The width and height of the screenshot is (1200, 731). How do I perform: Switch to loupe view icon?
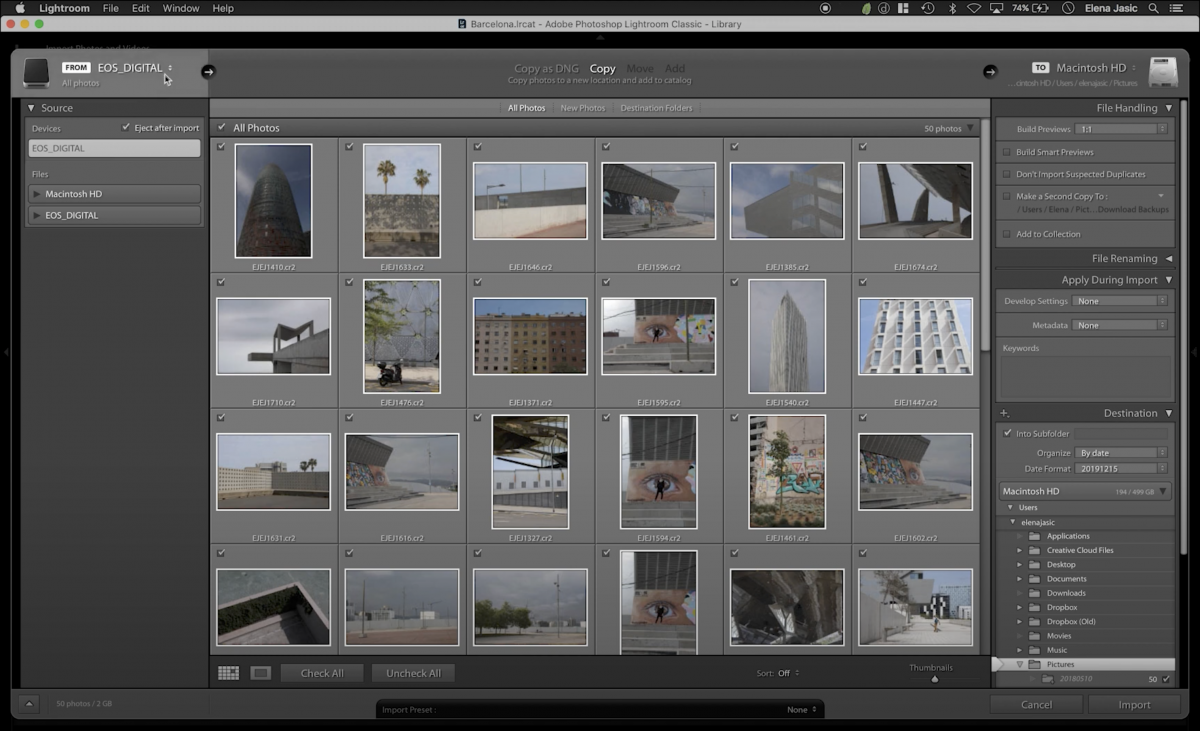pyautogui.click(x=260, y=672)
